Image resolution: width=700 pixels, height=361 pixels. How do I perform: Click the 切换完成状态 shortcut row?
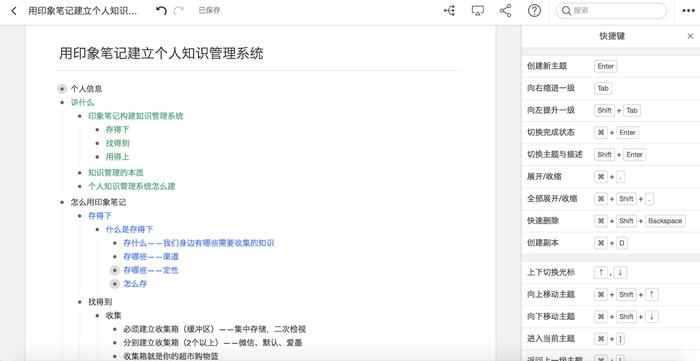tap(611, 133)
